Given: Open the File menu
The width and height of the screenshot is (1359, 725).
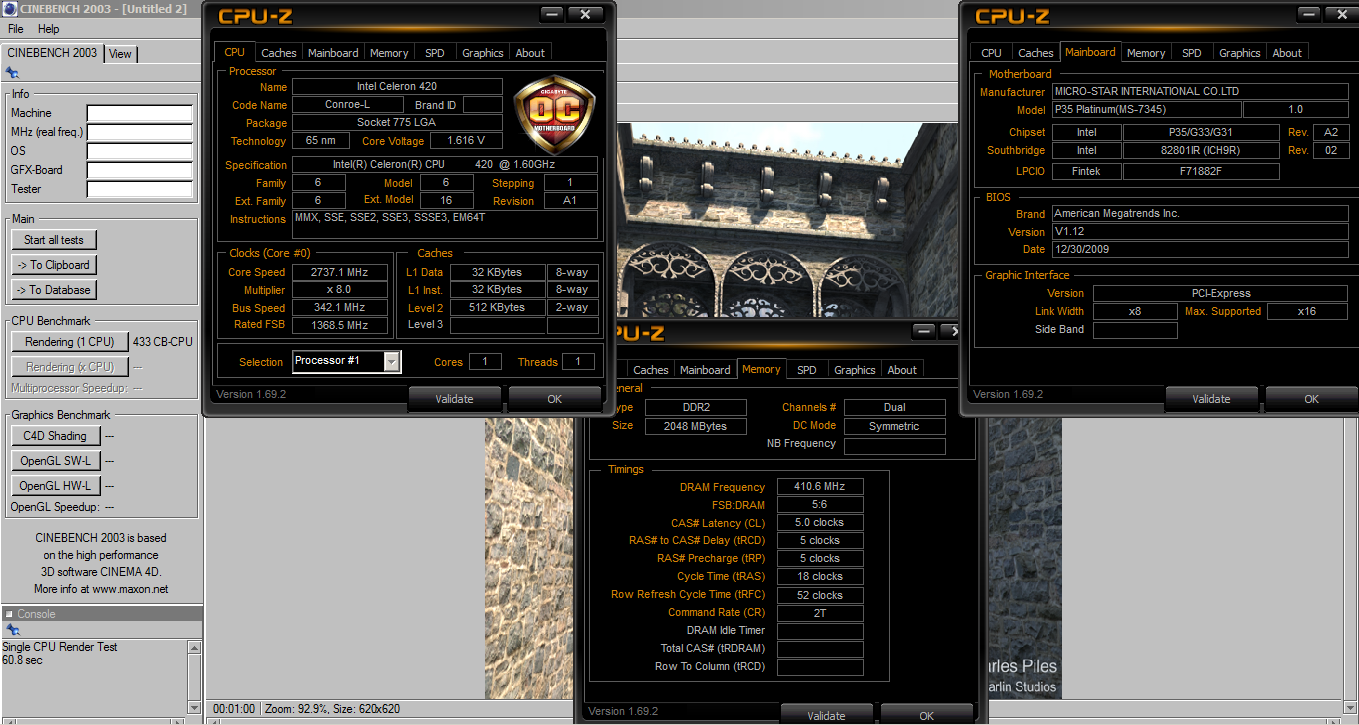Looking at the screenshot, I should [16, 29].
